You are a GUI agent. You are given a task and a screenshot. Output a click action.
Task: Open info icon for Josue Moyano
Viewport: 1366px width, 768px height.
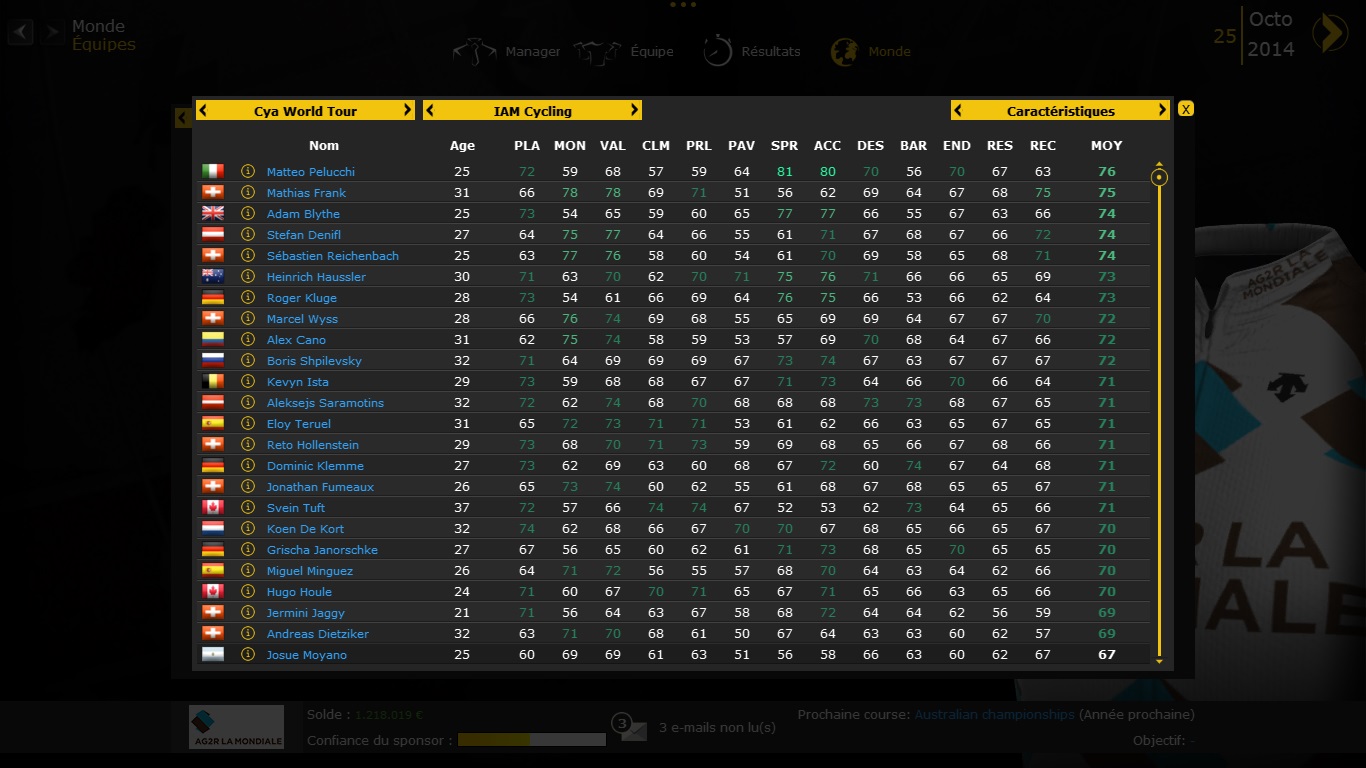248,654
